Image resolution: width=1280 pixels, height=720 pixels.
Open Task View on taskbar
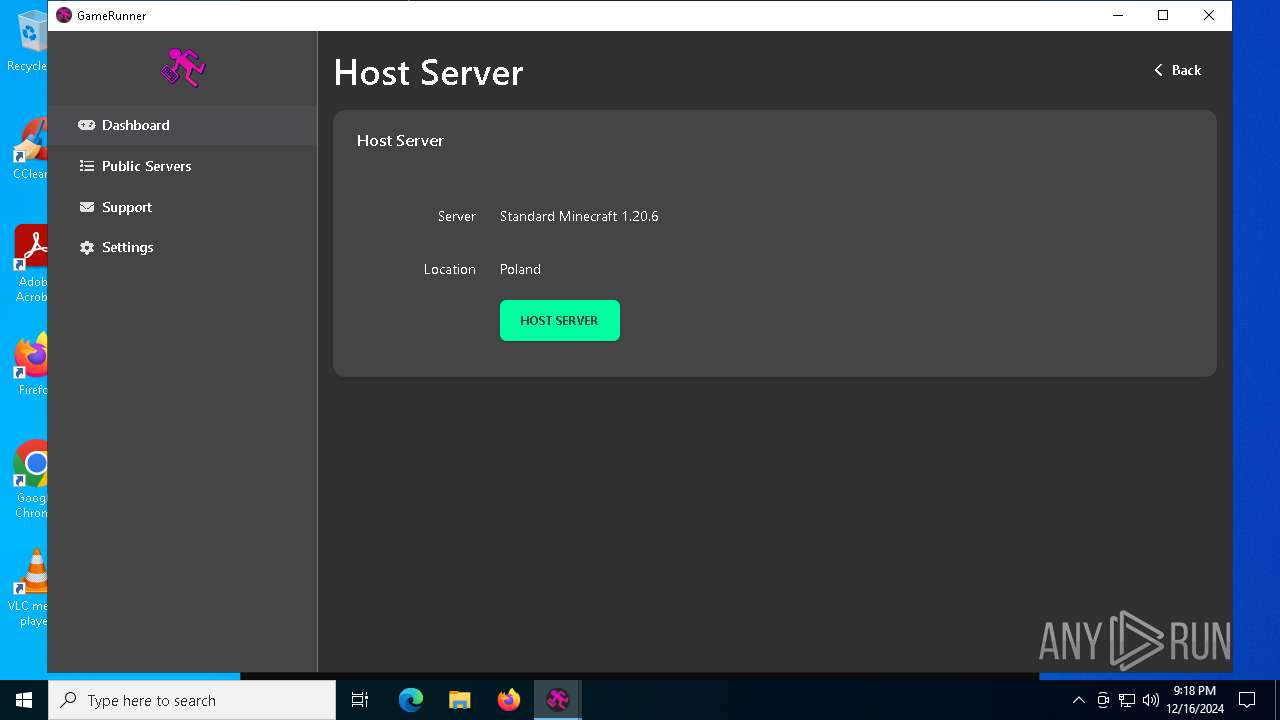[x=360, y=700]
